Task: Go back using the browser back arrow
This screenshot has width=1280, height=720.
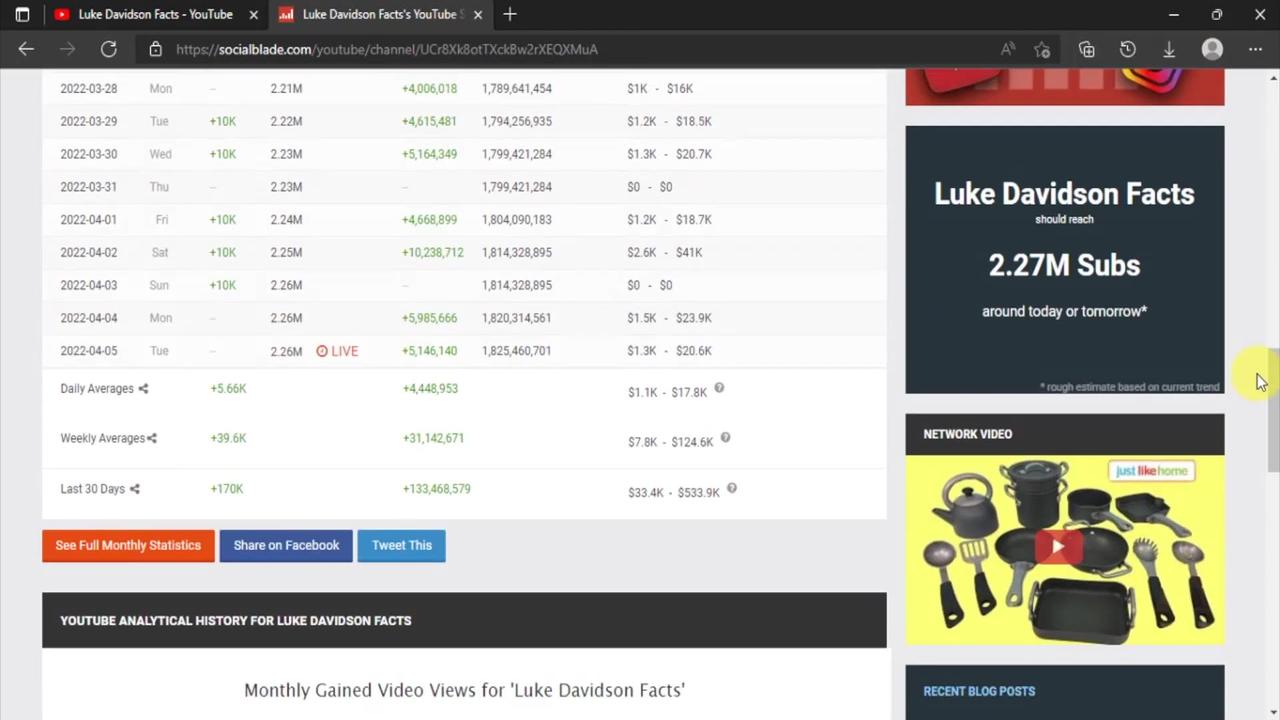Action: [x=26, y=49]
